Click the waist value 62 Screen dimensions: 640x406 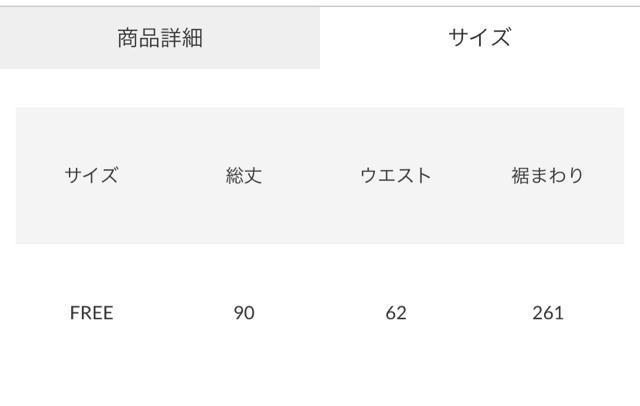(x=396, y=313)
